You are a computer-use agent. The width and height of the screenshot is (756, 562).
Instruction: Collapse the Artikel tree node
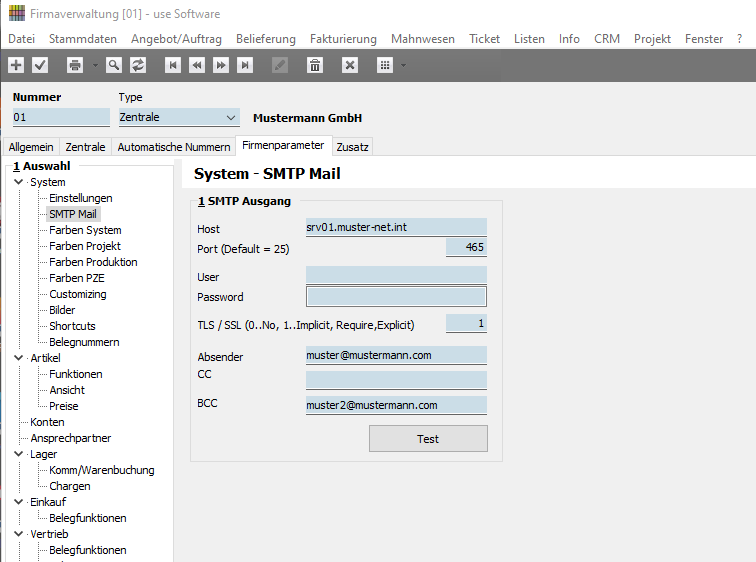coord(18,358)
